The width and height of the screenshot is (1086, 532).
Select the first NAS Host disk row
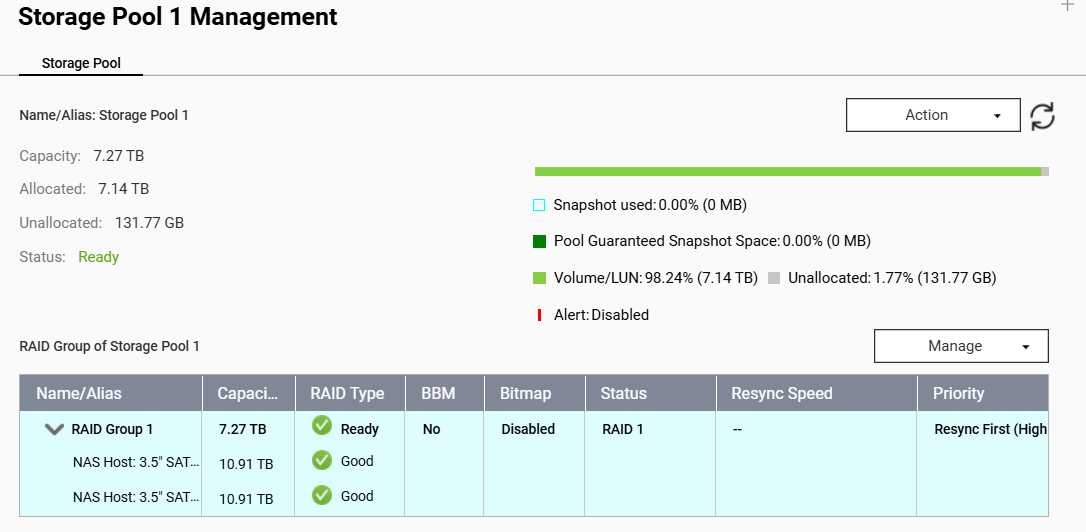[x=135, y=463]
